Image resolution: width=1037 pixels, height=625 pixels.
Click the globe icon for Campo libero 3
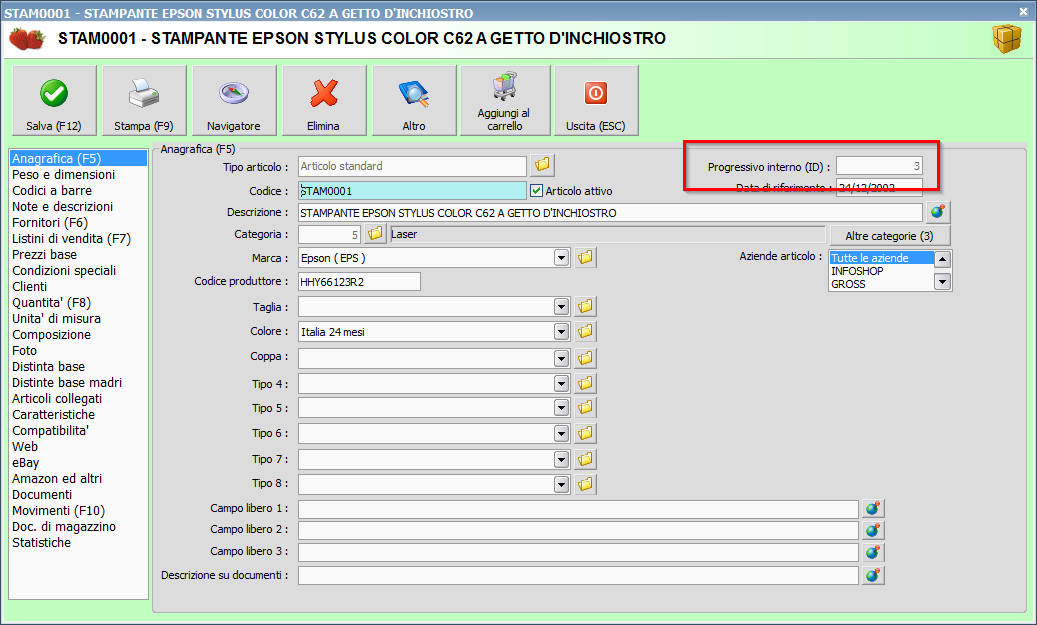873,552
